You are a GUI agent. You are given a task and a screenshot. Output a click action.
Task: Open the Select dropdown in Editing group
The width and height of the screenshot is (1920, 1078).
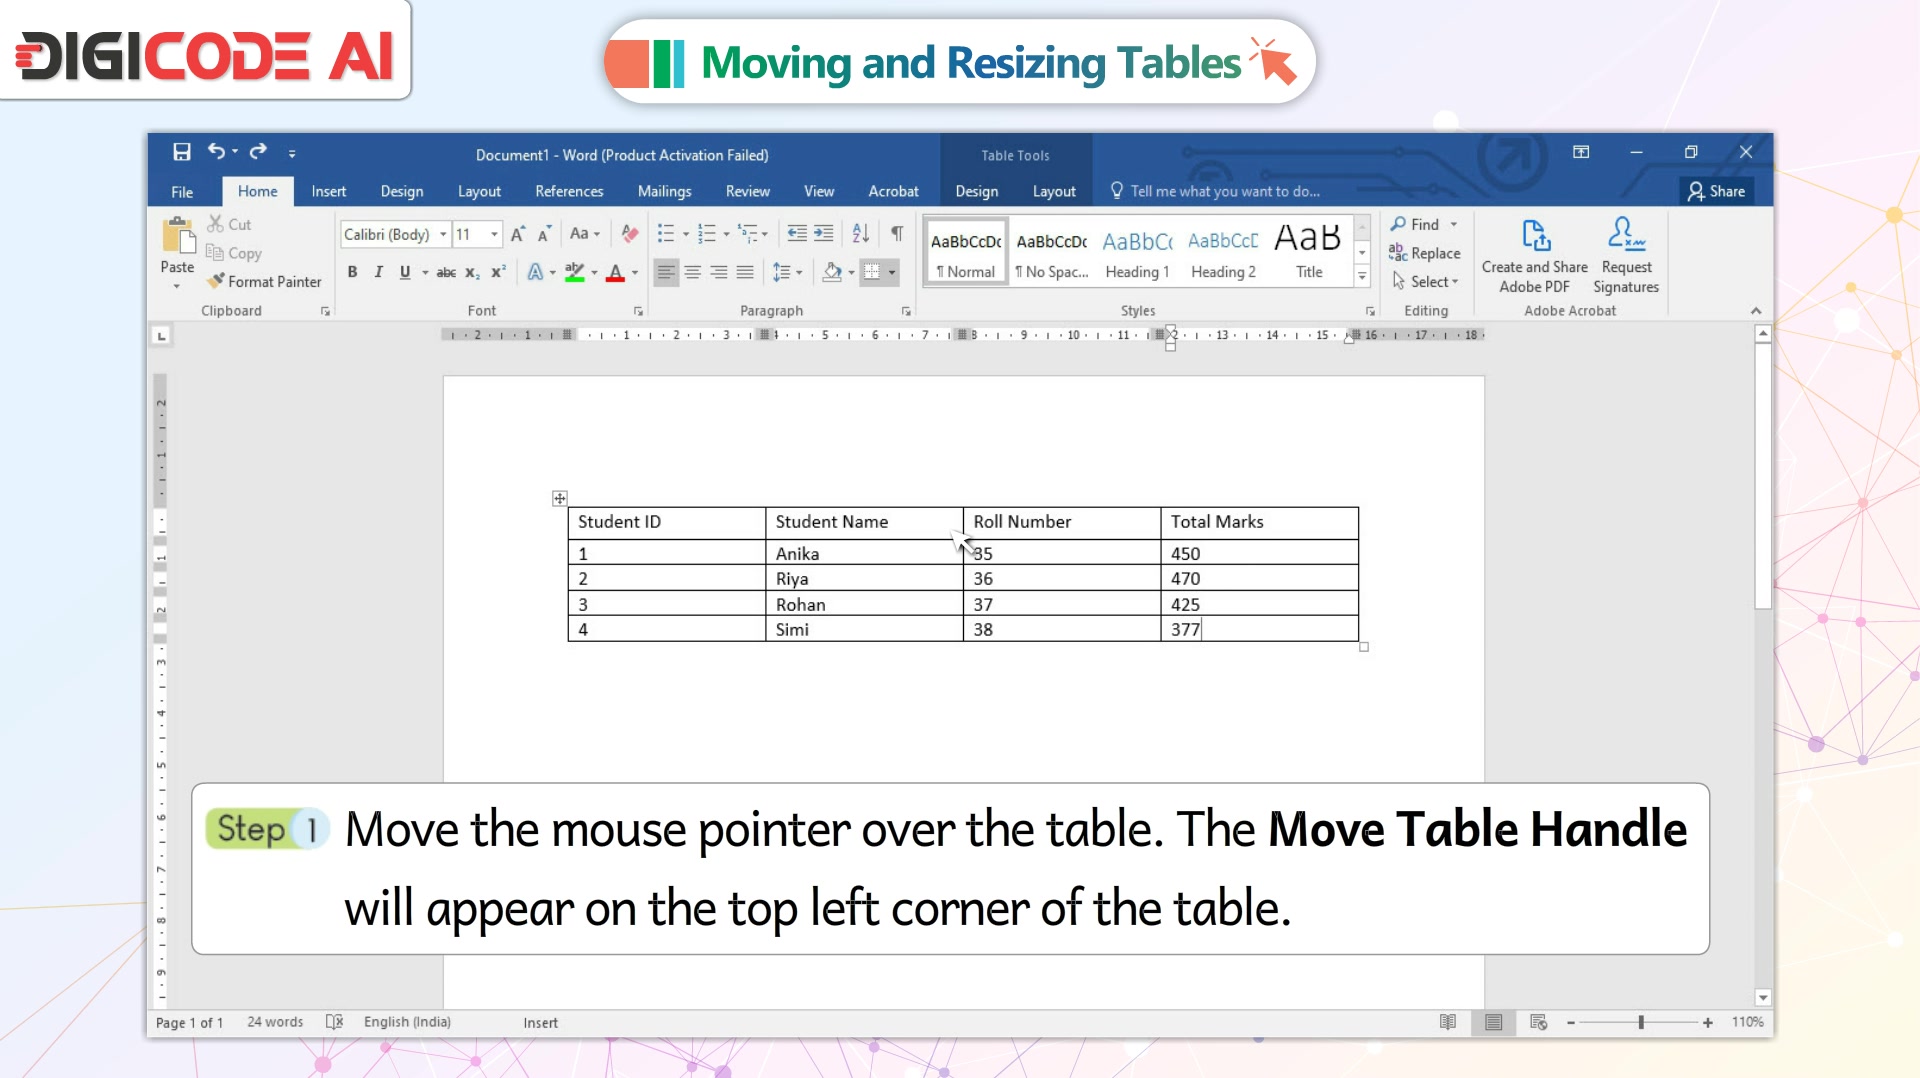tap(1426, 282)
